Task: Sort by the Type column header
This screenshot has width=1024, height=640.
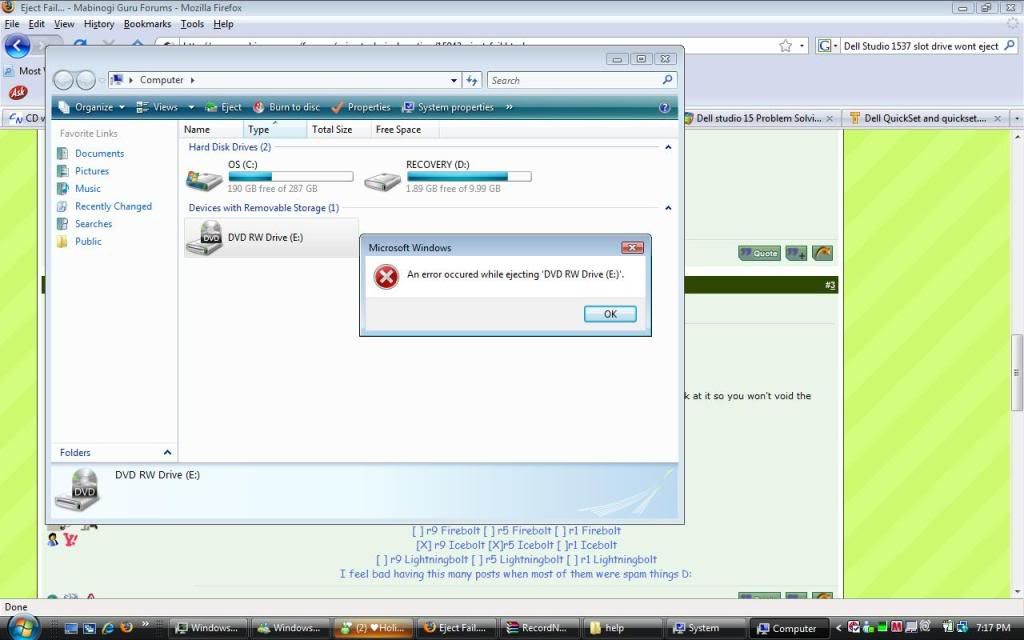Action: point(275,129)
